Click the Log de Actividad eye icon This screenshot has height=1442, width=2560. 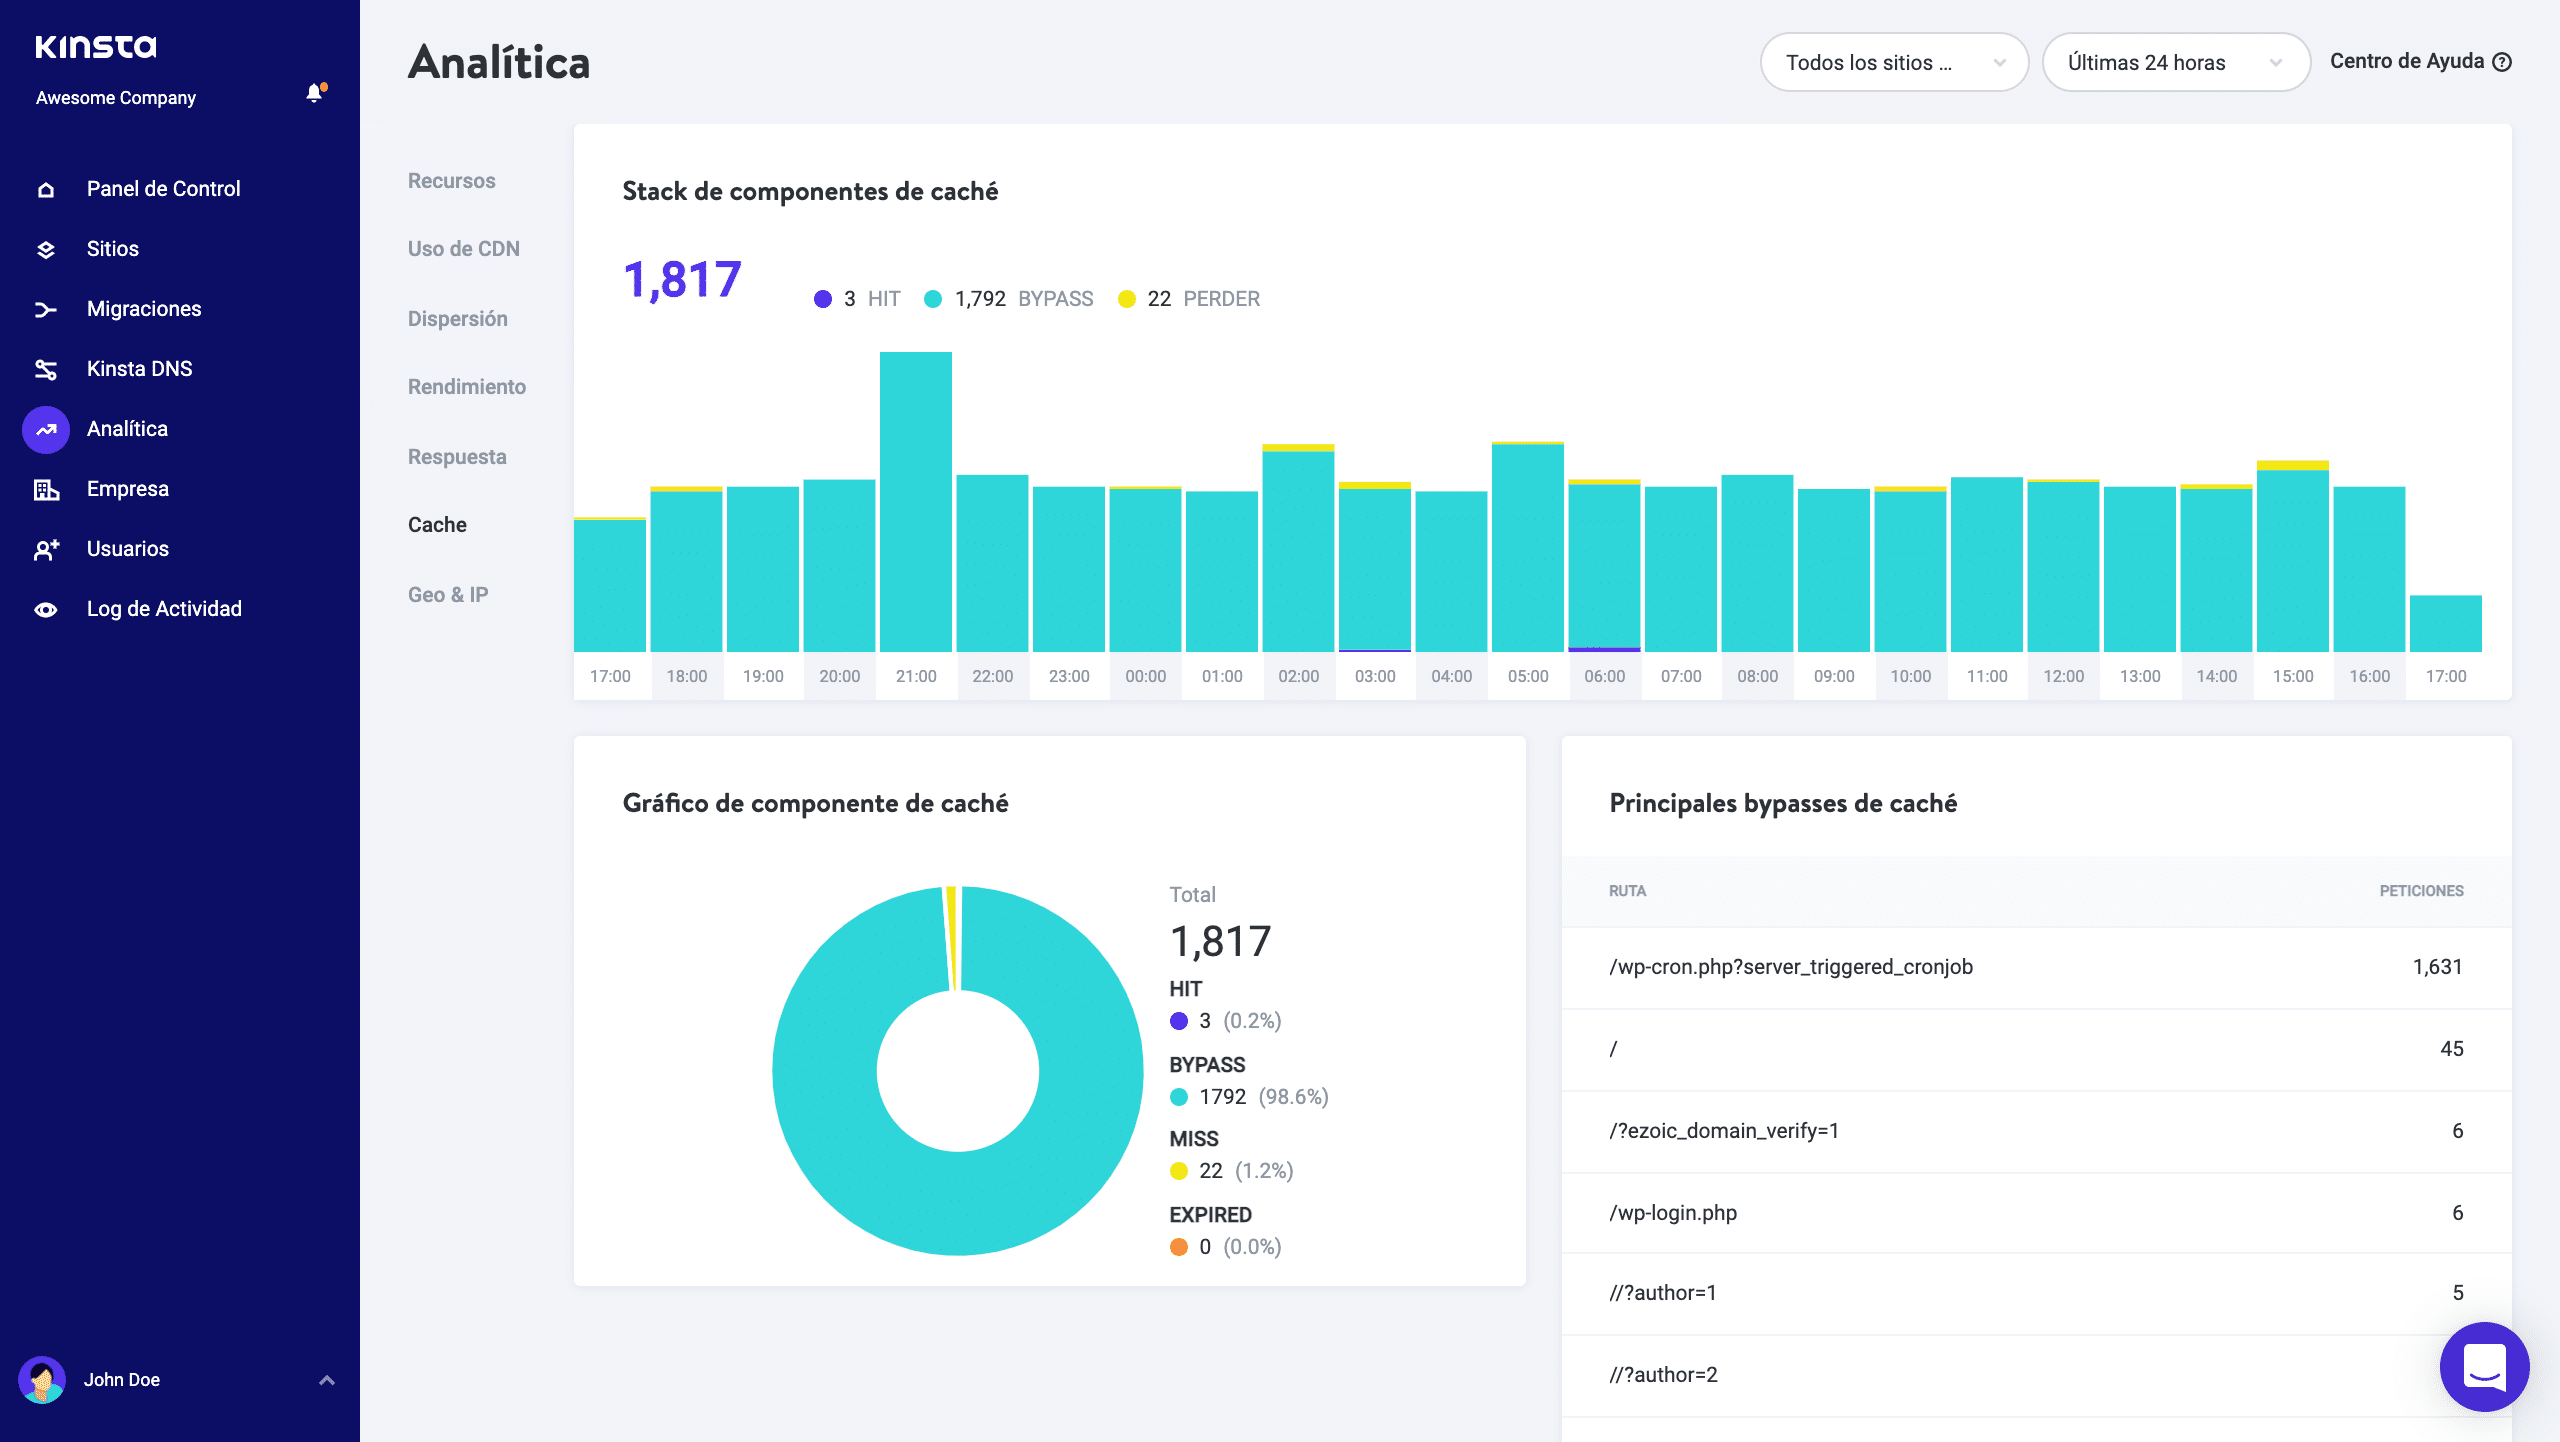(x=46, y=610)
